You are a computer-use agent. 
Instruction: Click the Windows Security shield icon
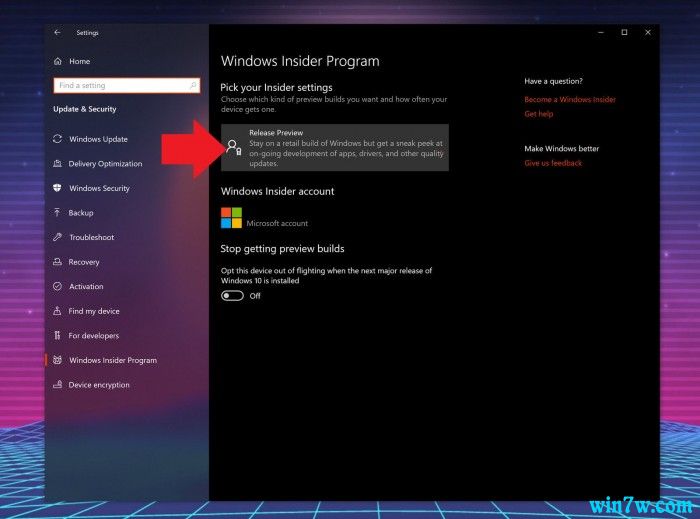tap(57, 188)
